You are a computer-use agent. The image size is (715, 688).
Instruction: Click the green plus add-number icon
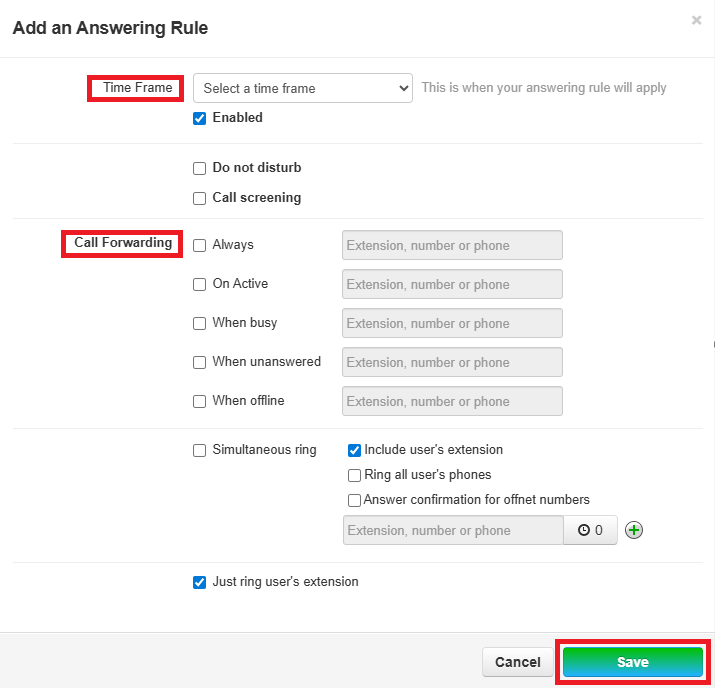tap(633, 530)
